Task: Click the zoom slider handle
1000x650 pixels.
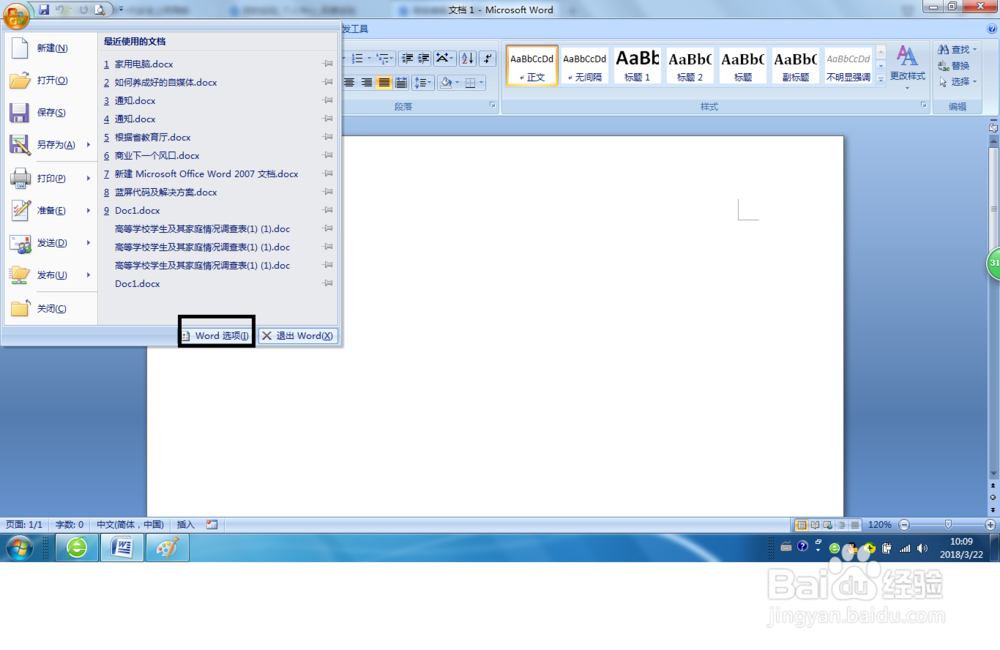Action: pos(948,524)
